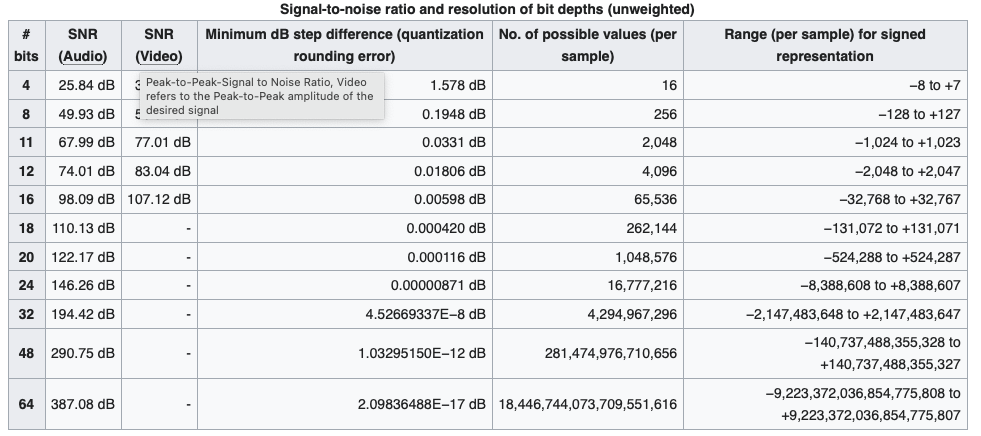The height and width of the screenshot is (436, 981).
Task: Select the minimum dB step difference header
Action: 344,46
